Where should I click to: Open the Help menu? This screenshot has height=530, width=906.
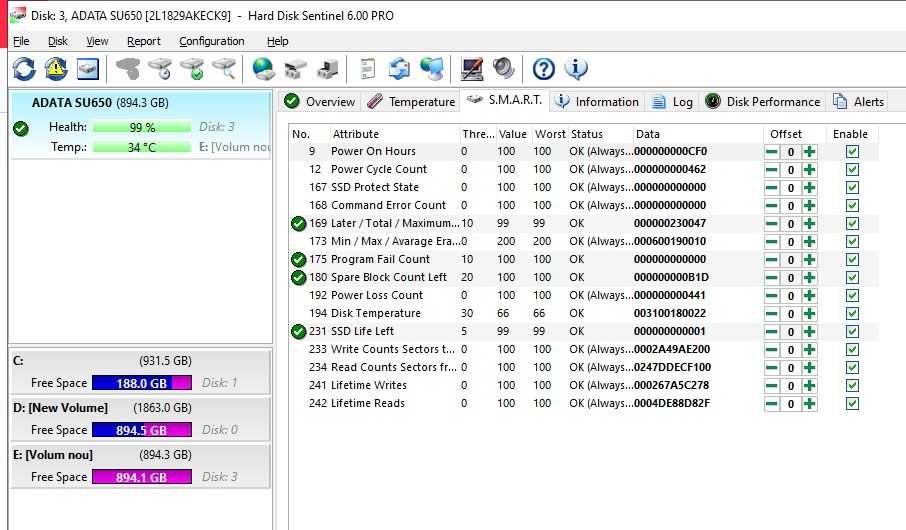coord(277,41)
